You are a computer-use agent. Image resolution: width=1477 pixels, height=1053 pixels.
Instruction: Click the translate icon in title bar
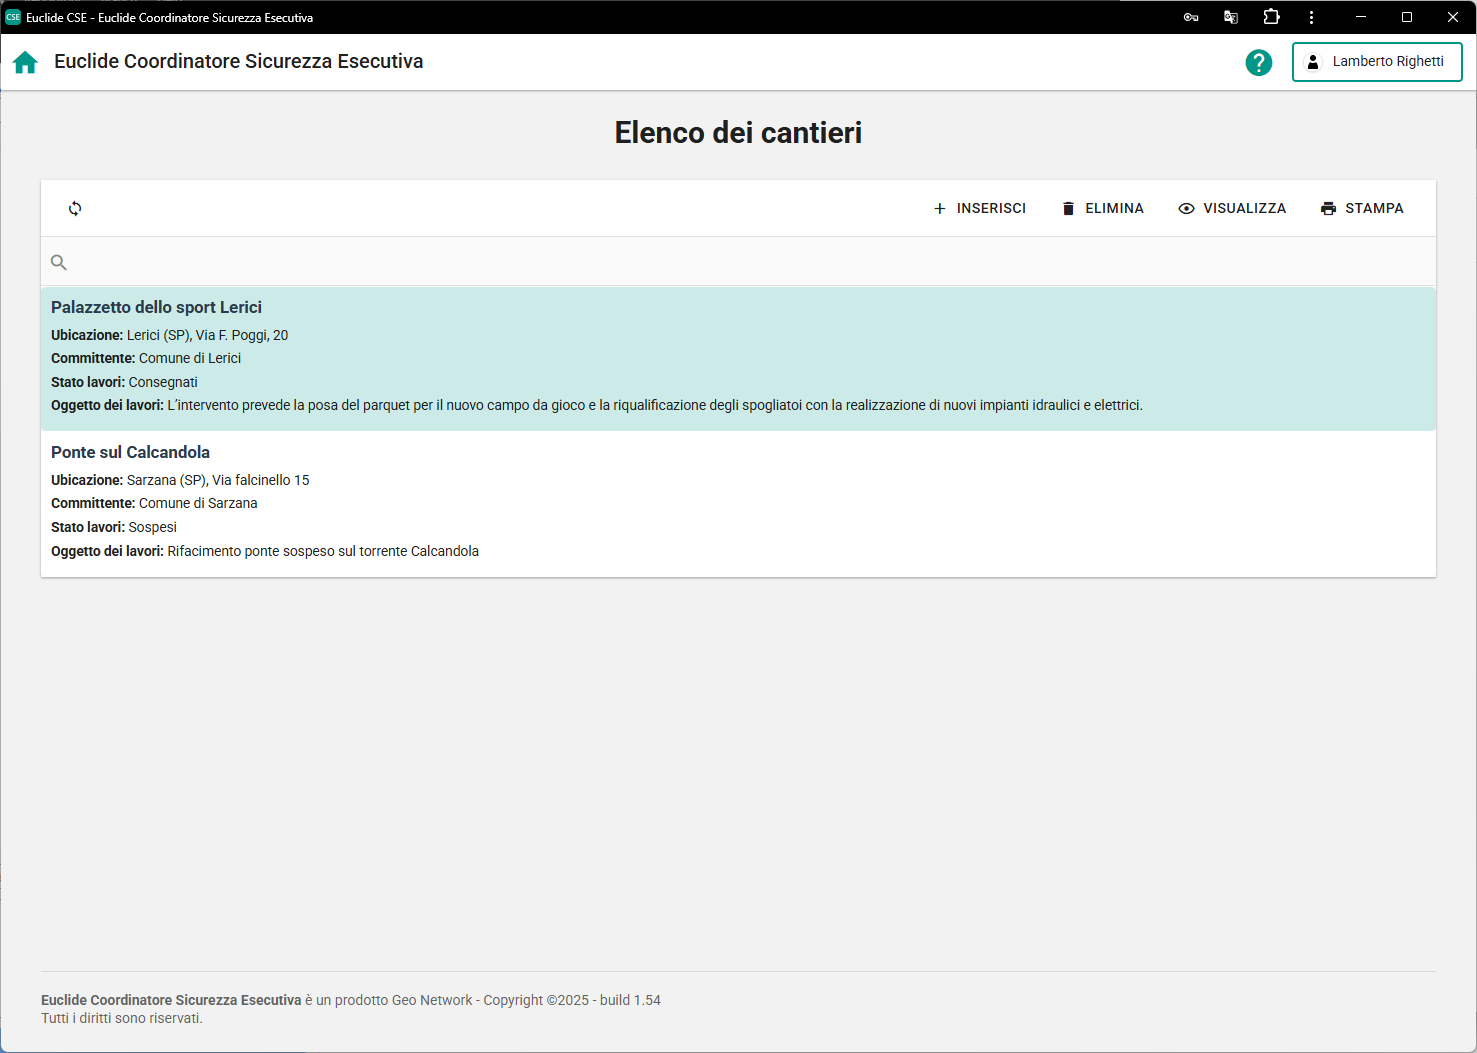coord(1231,17)
